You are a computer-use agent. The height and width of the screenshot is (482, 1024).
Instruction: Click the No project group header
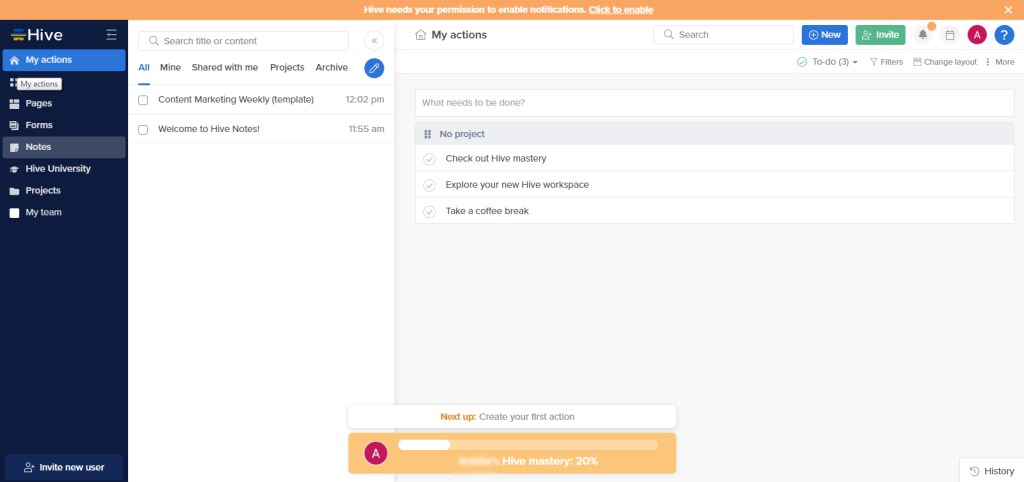click(x=714, y=134)
